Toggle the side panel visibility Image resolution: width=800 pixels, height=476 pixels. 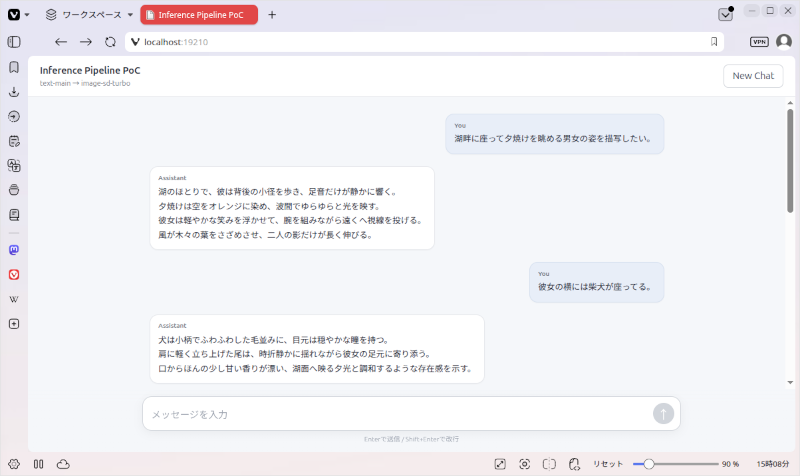coord(14,42)
